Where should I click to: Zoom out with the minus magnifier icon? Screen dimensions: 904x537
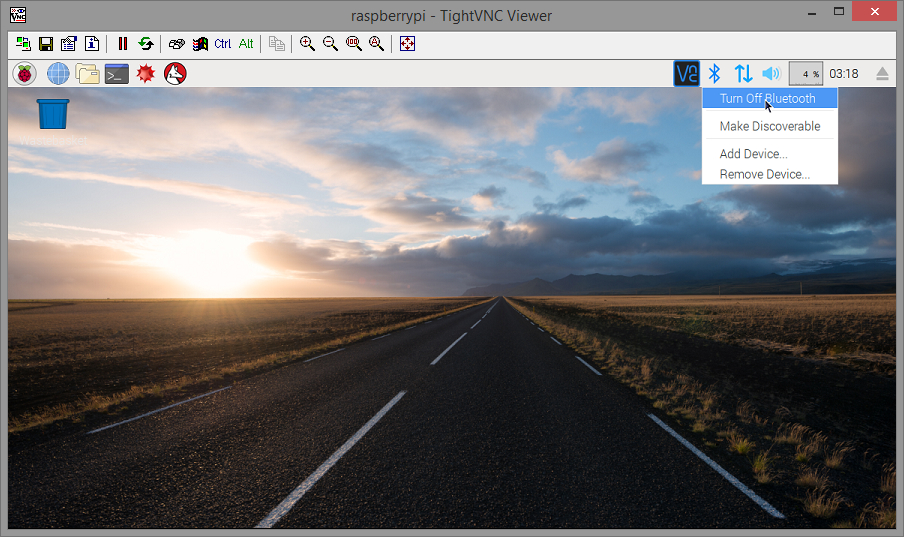point(330,44)
